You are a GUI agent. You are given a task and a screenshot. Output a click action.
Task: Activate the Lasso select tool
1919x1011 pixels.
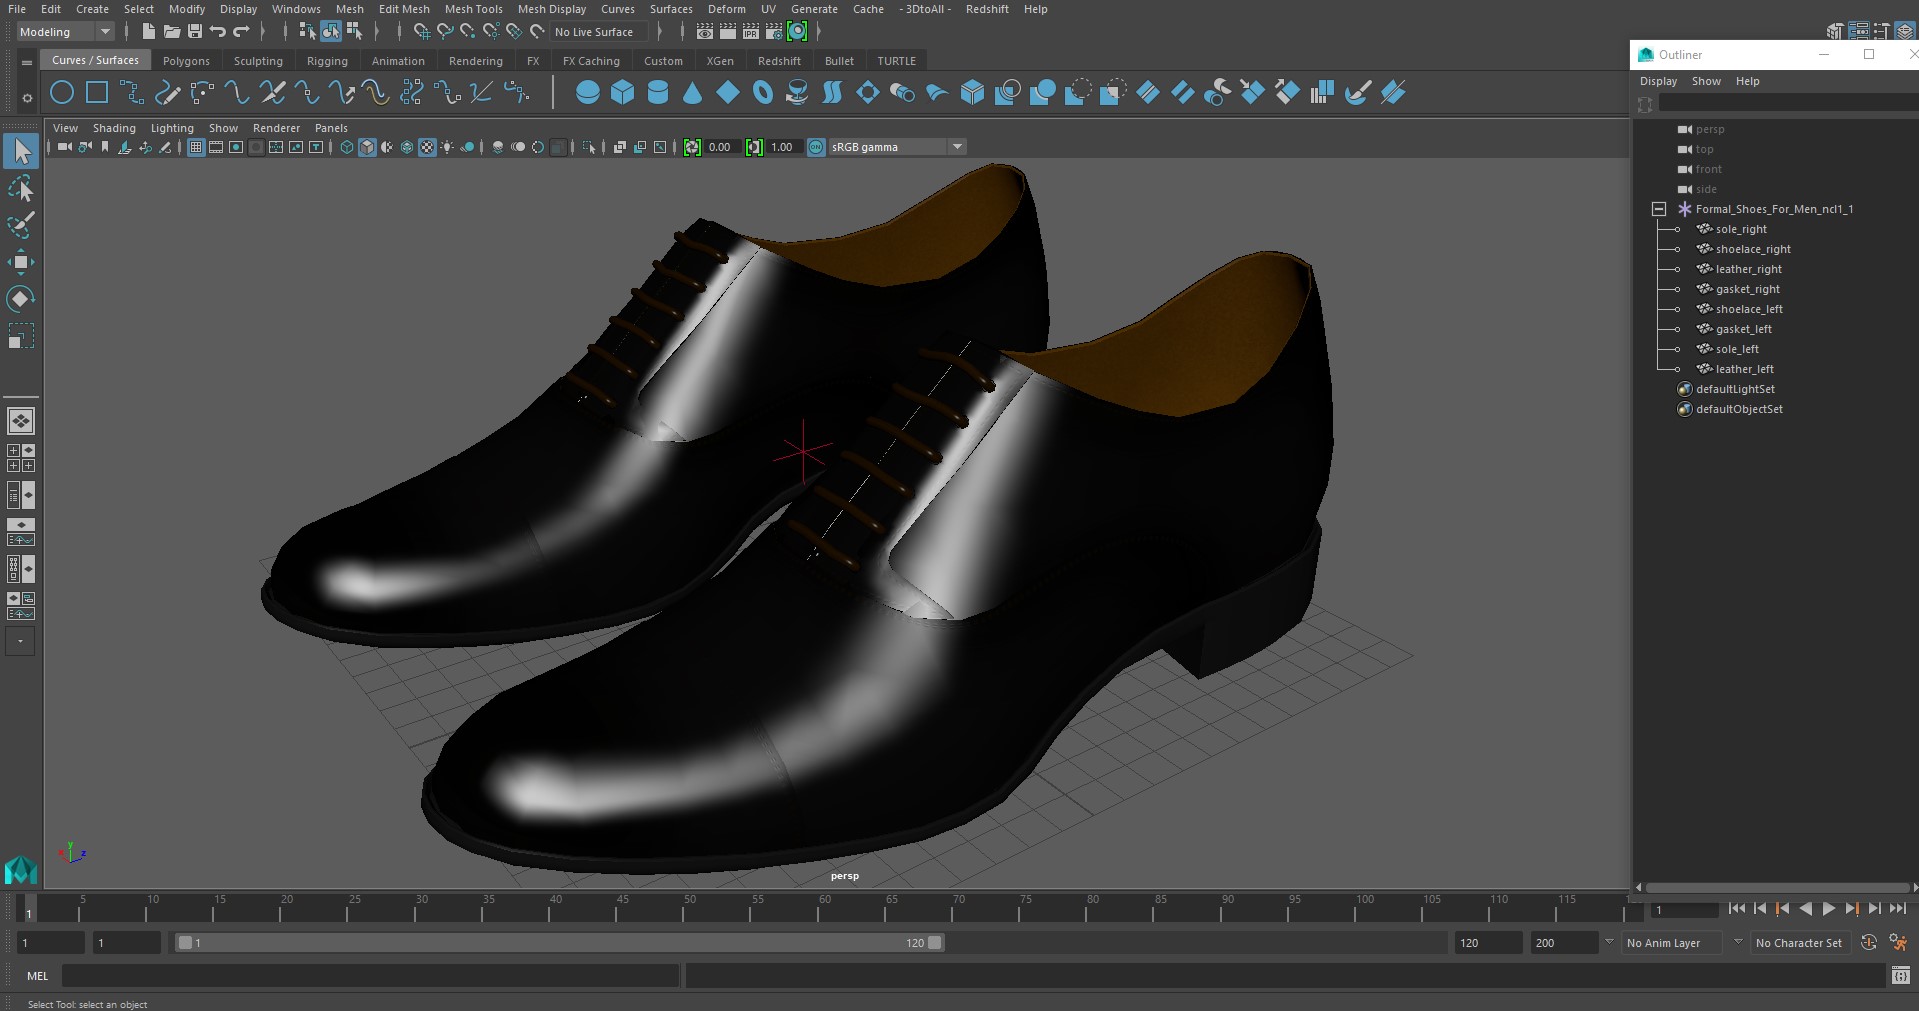coord(21,189)
